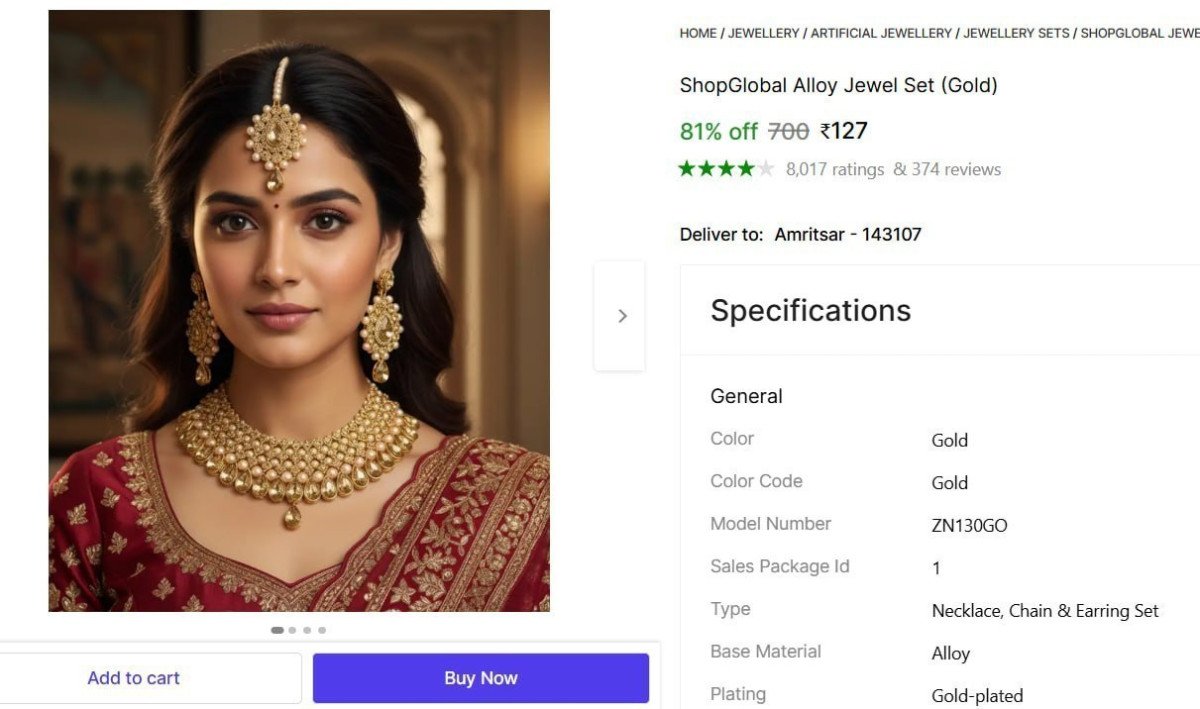1200x709 pixels.
Task: Click the ₹127 discounted price
Action: point(843,131)
